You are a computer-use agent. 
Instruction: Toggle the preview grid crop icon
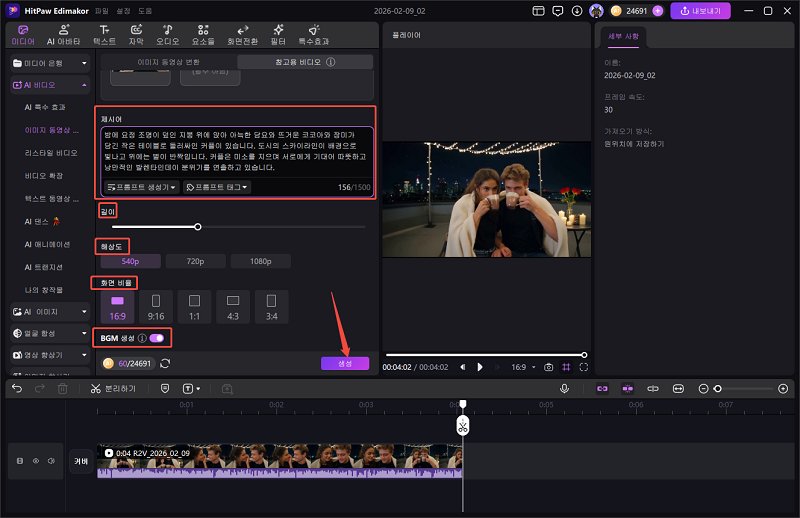click(x=566, y=367)
